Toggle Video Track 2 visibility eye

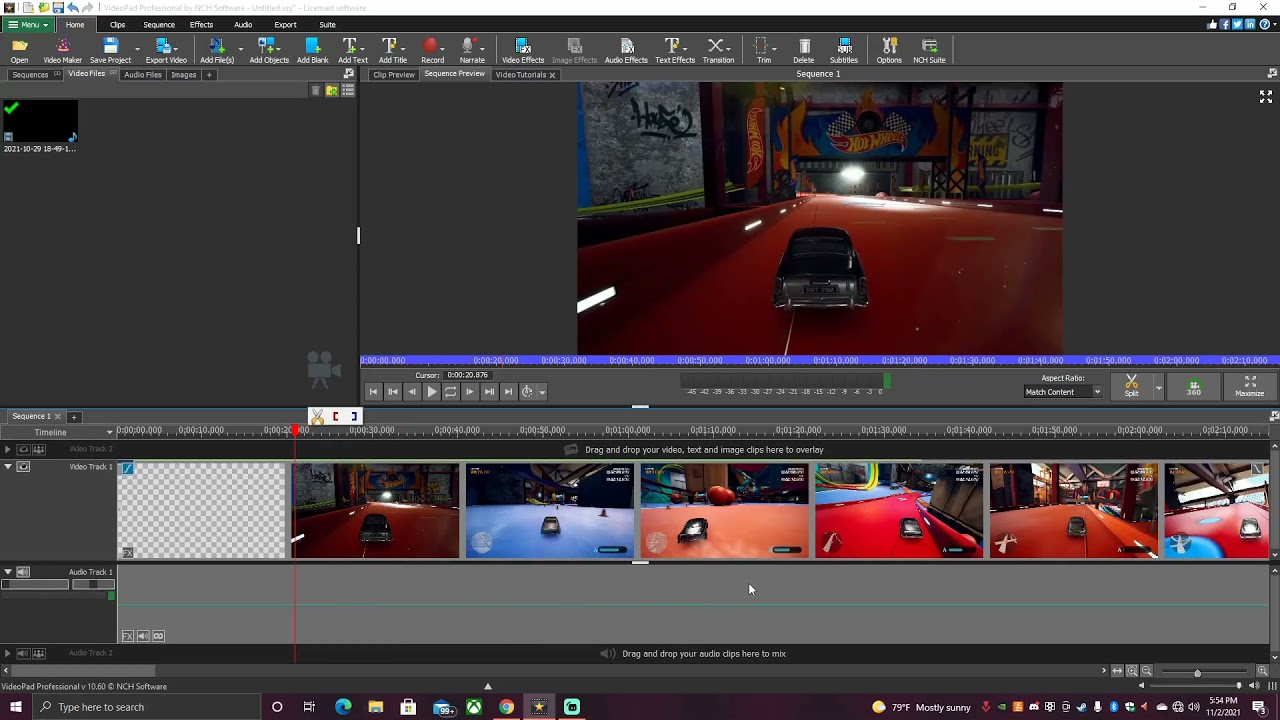(x=23, y=449)
